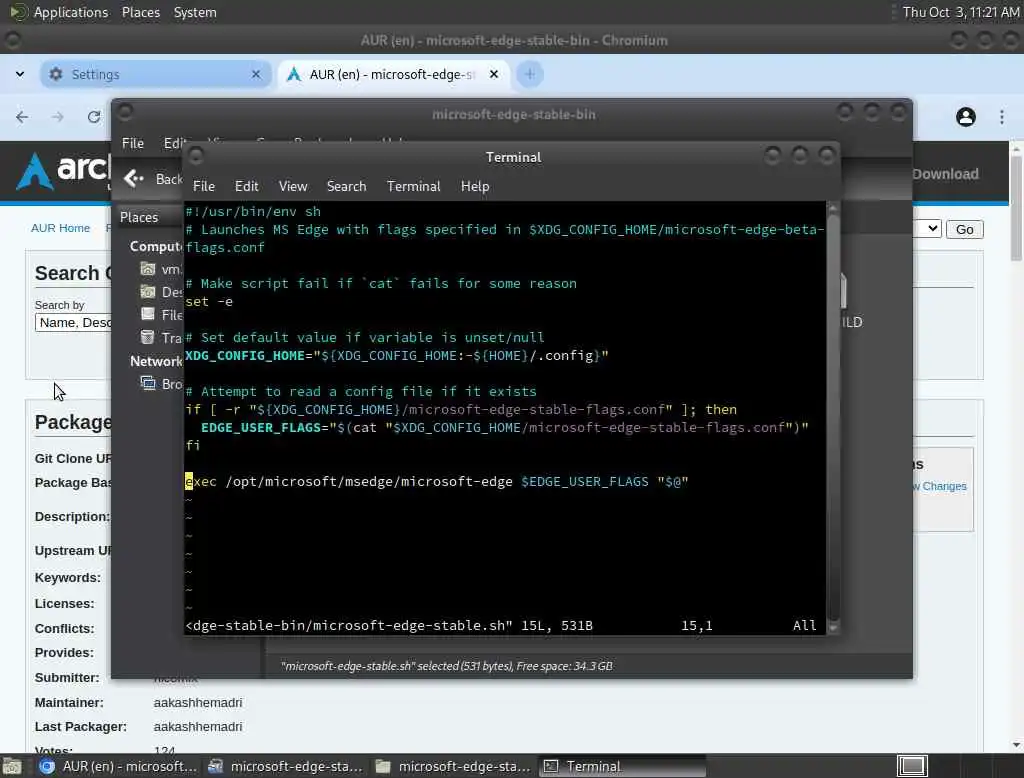Open the Chromium three-dot menu
1024x778 pixels.
pos(1002,117)
